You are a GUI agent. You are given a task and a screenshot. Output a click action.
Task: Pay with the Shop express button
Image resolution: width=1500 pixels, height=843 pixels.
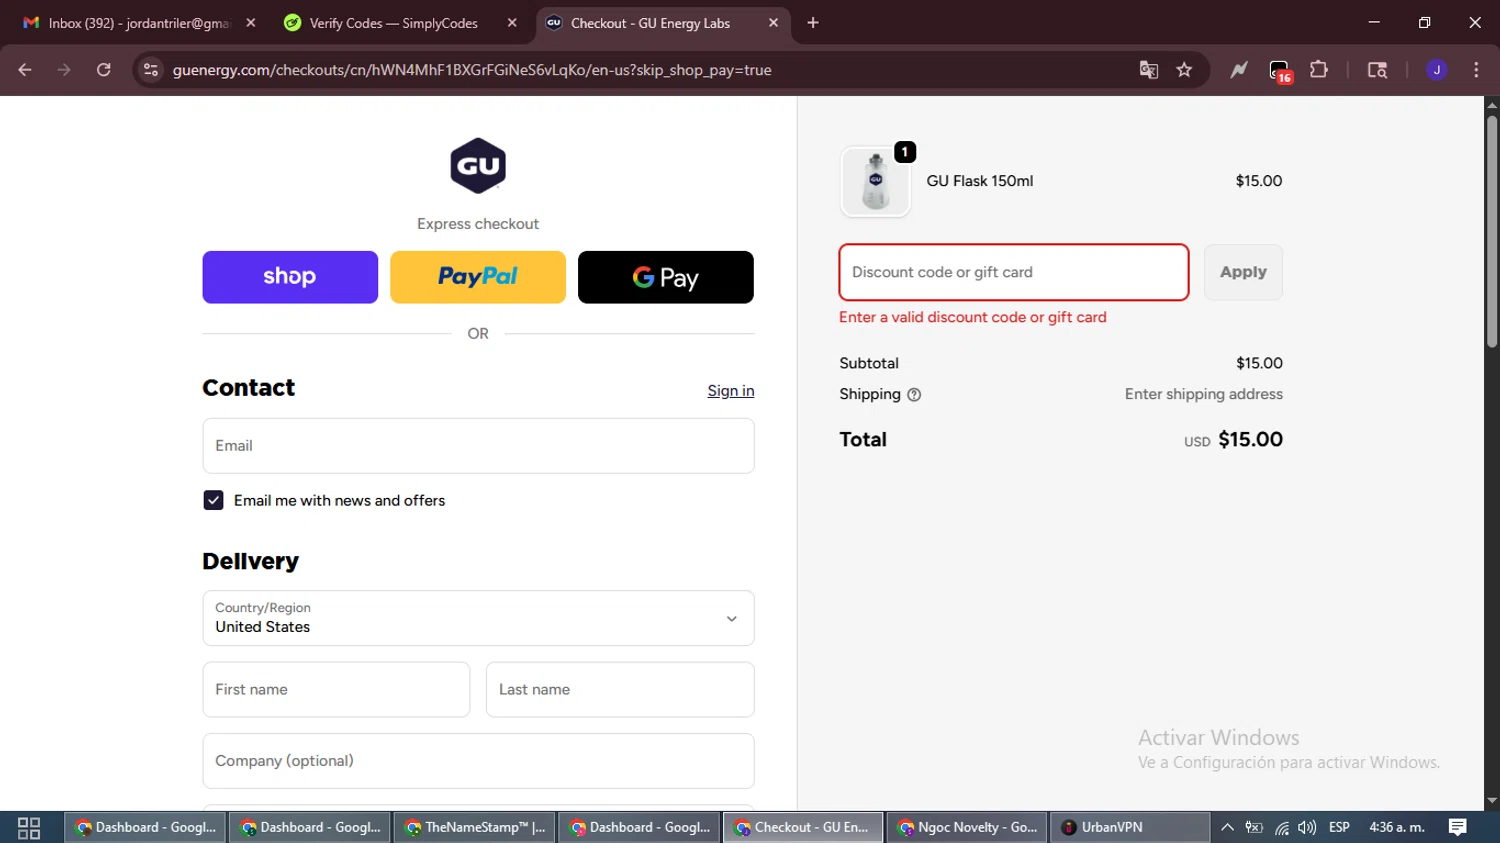click(x=290, y=277)
